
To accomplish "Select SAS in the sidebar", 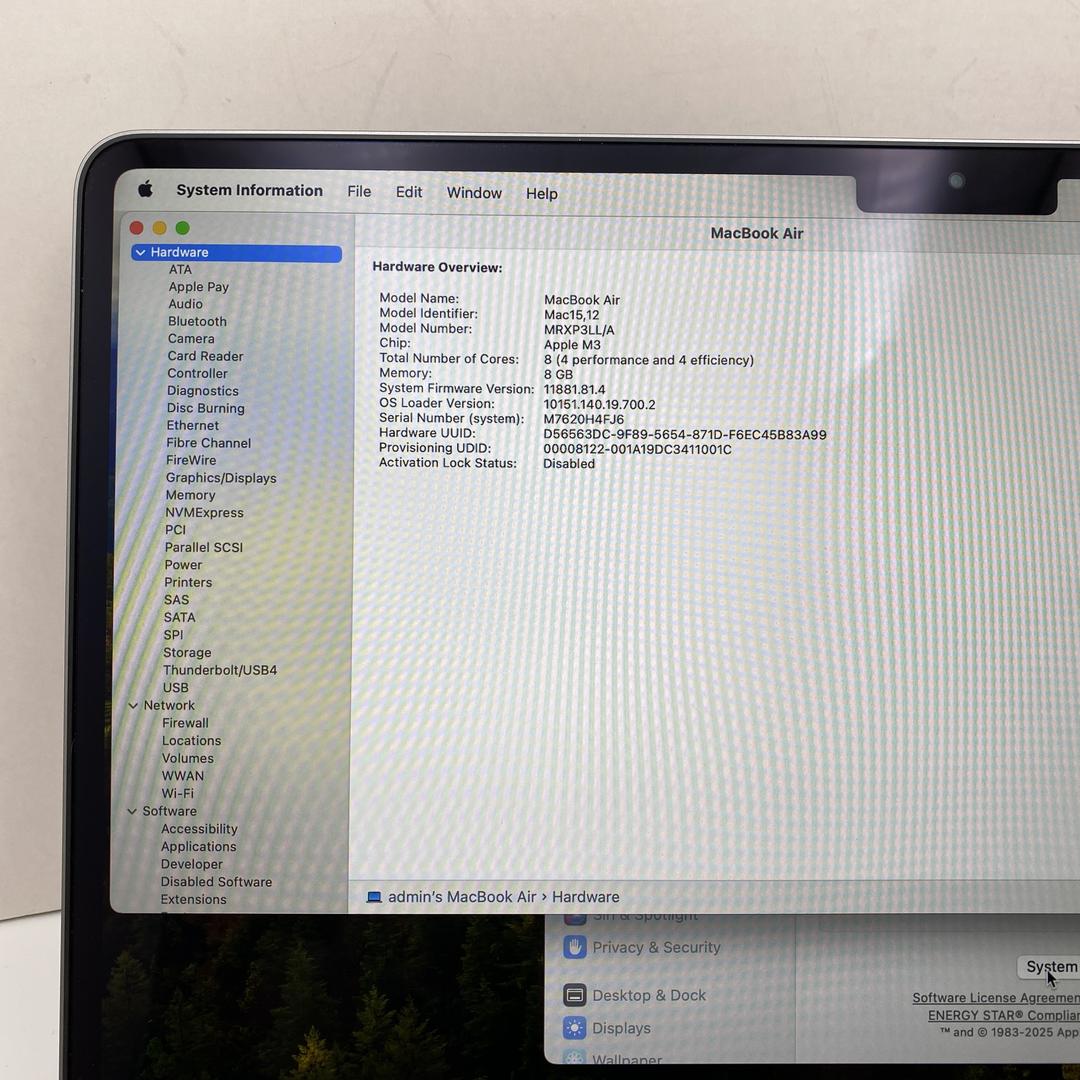I will click(x=176, y=600).
